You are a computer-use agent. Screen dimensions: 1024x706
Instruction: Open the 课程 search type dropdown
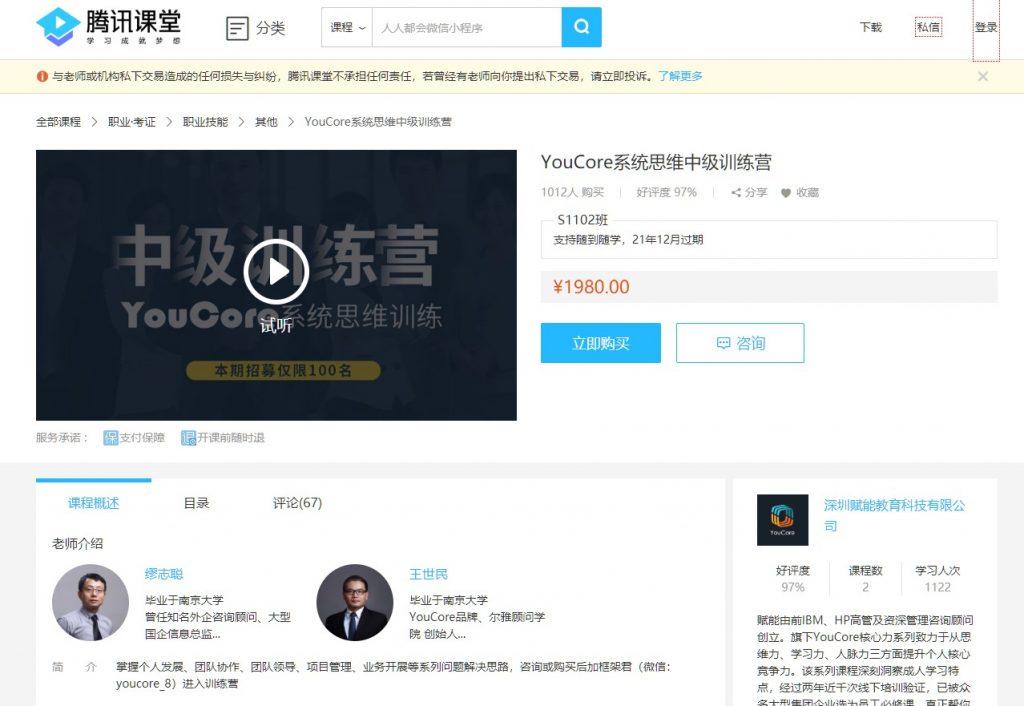(345, 27)
